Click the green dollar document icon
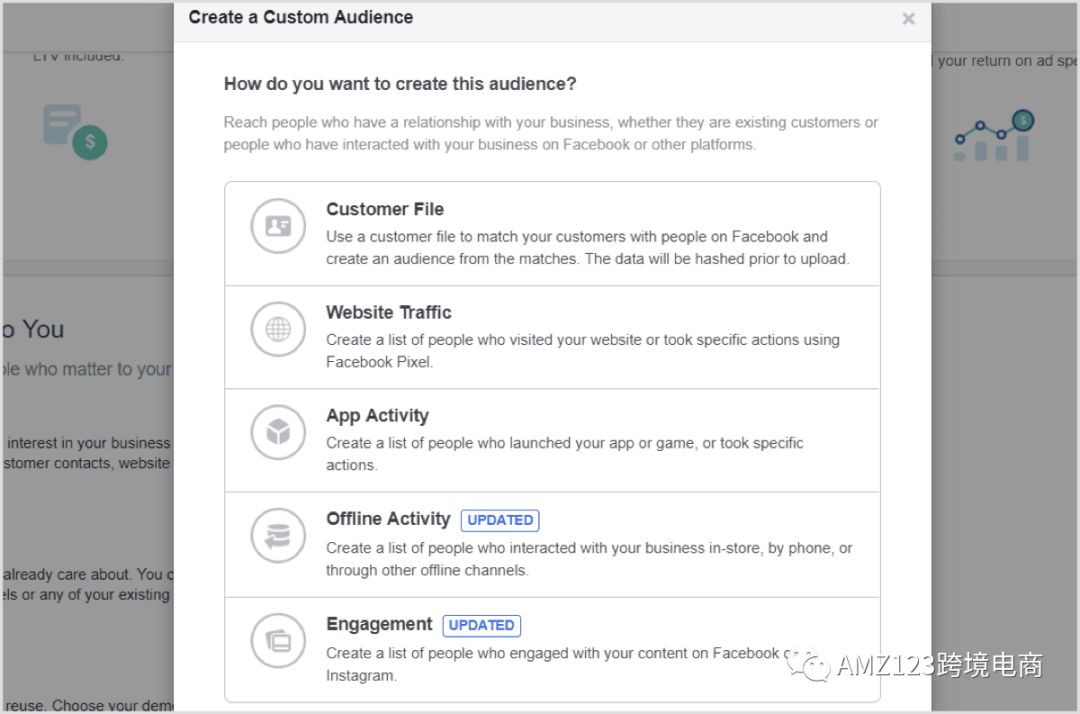The height and width of the screenshot is (714, 1080). pos(75,132)
